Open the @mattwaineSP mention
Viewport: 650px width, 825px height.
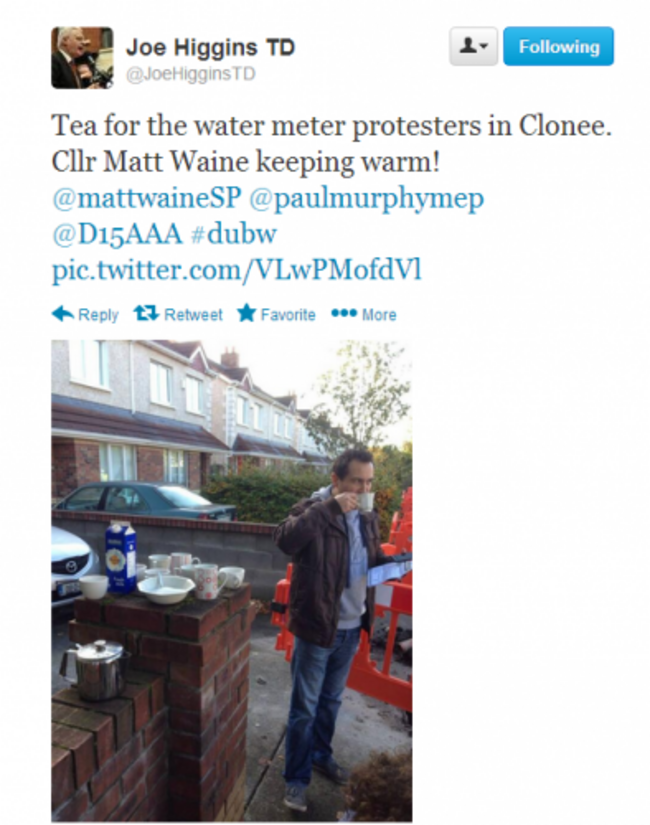[146, 198]
